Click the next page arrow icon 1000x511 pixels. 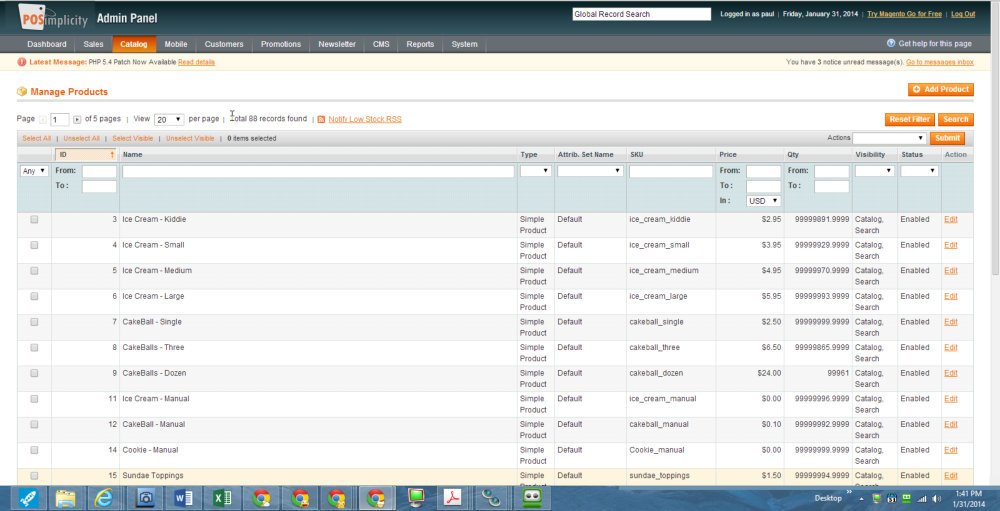point(77,119)
